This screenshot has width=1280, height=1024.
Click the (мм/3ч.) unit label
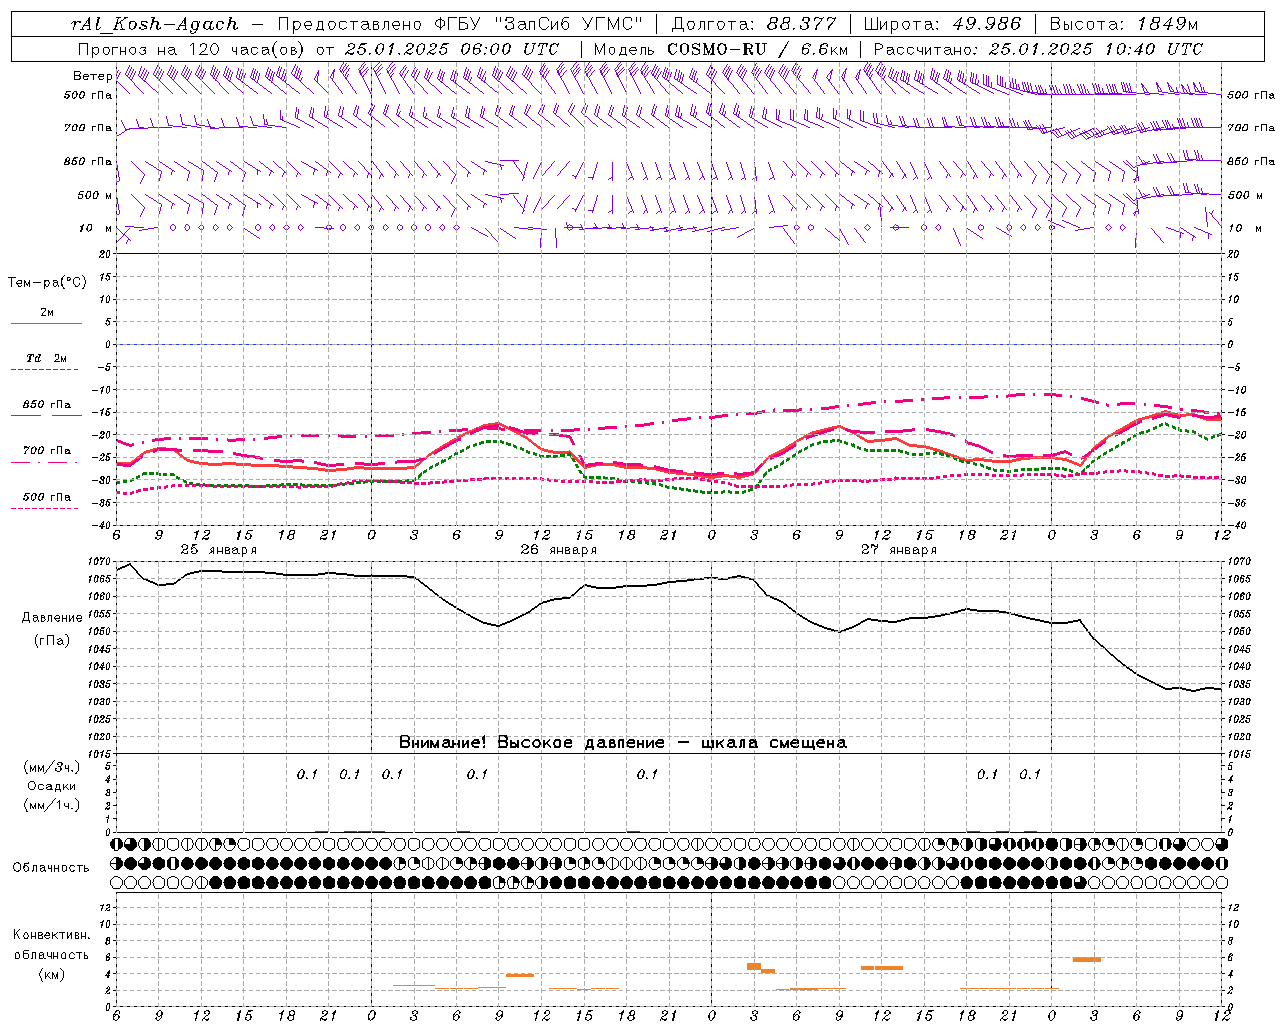pyautogui.click(x=51, y=767)
